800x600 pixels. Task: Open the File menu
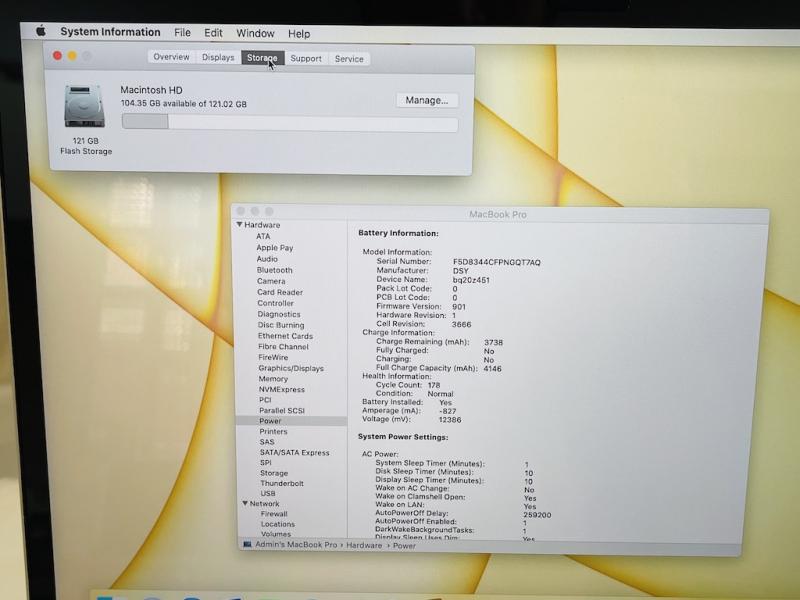tap(182, 33)
